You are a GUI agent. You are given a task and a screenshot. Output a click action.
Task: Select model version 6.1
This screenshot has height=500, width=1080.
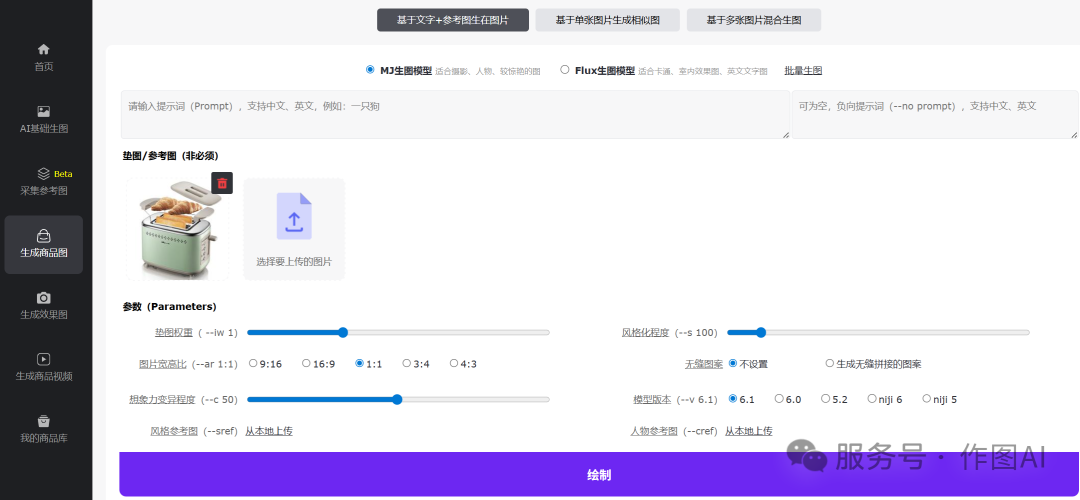733,398
